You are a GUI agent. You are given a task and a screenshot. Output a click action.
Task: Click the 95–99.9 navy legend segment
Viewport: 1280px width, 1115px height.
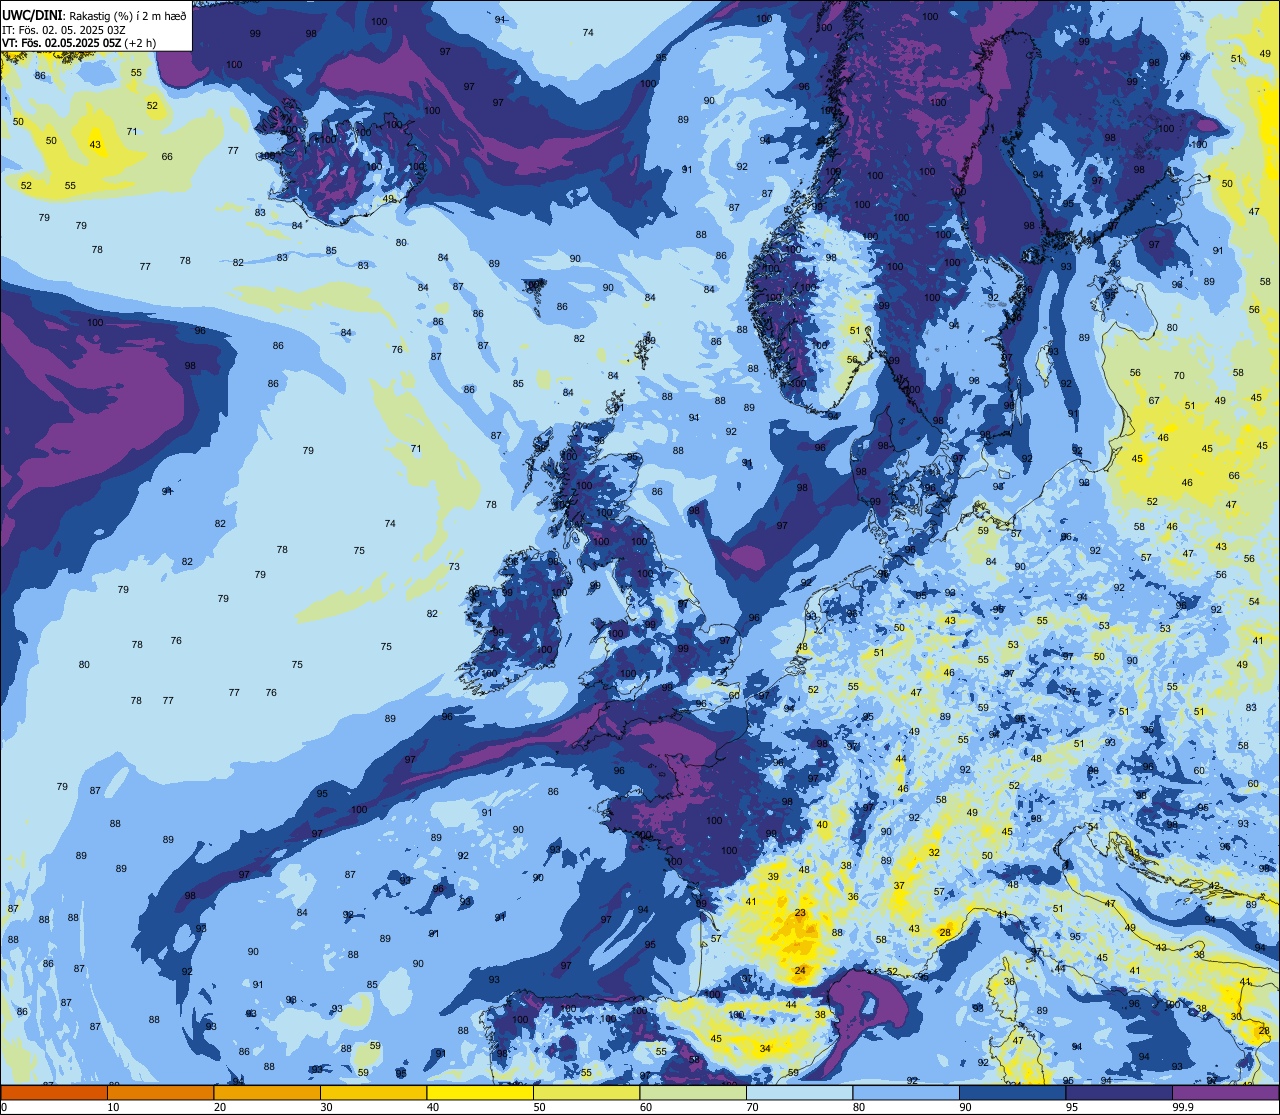point(1119,1093)
